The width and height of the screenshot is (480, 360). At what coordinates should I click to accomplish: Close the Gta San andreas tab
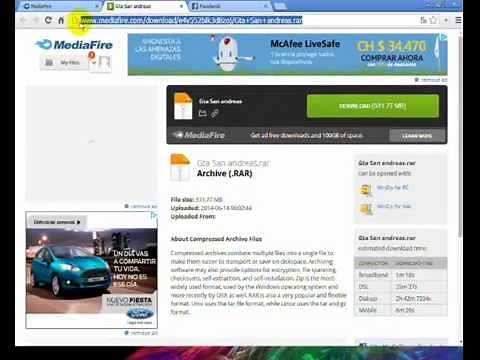pyautogui.click(x=181, y=6)
